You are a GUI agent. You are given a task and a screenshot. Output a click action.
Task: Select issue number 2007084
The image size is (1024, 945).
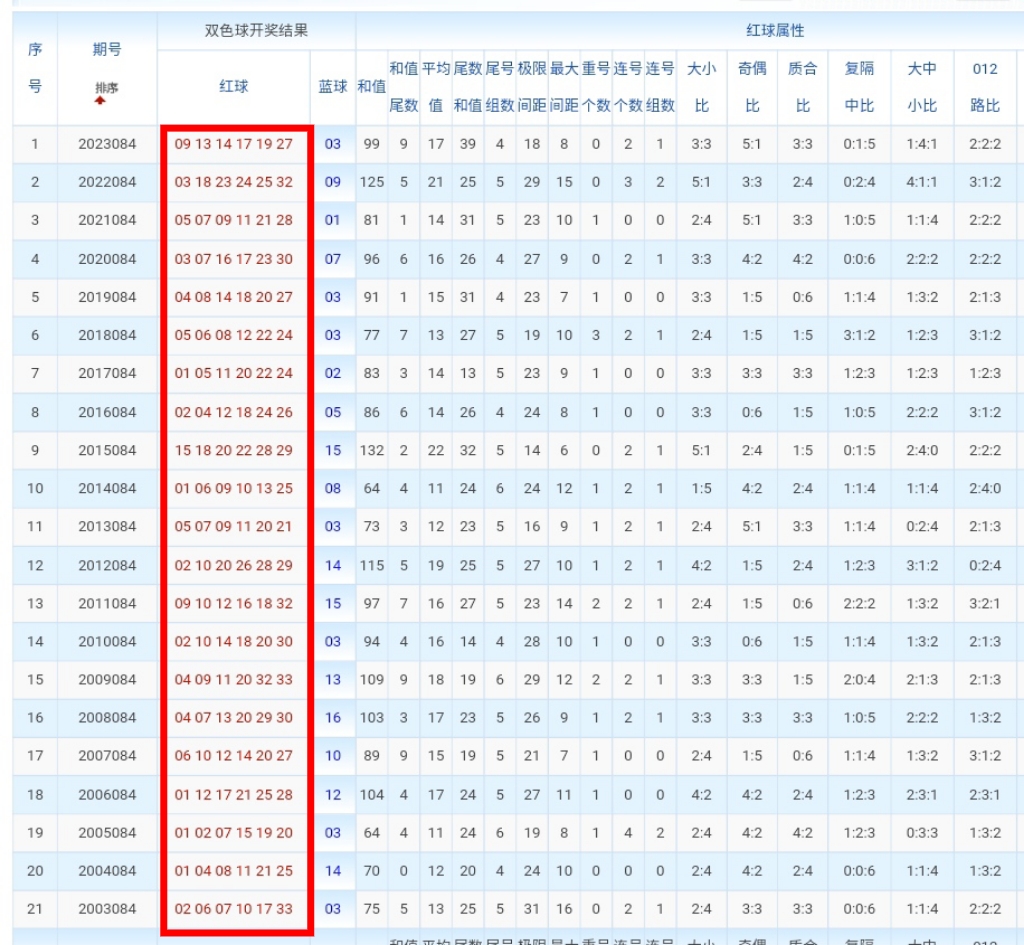[107, 756]
